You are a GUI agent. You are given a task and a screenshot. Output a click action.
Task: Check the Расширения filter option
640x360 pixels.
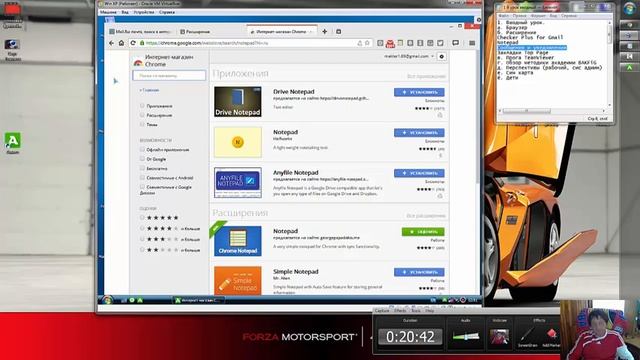point(142,115)
